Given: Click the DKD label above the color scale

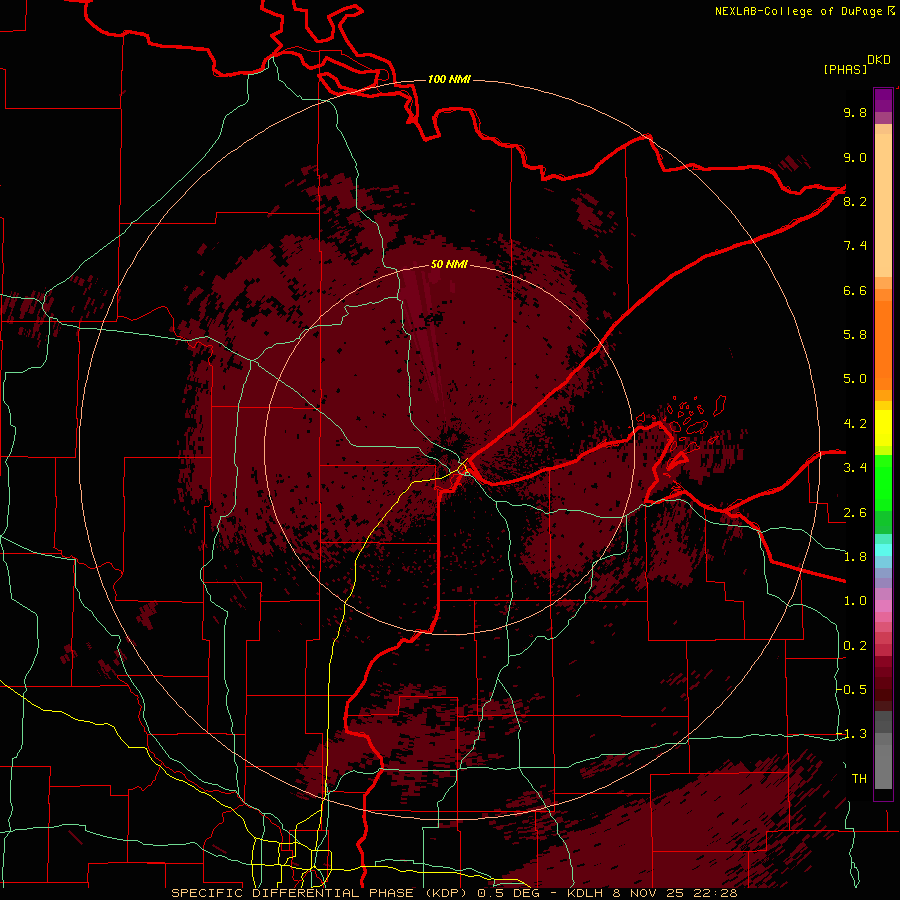Looking at the screenshot, I should point(879,60).
